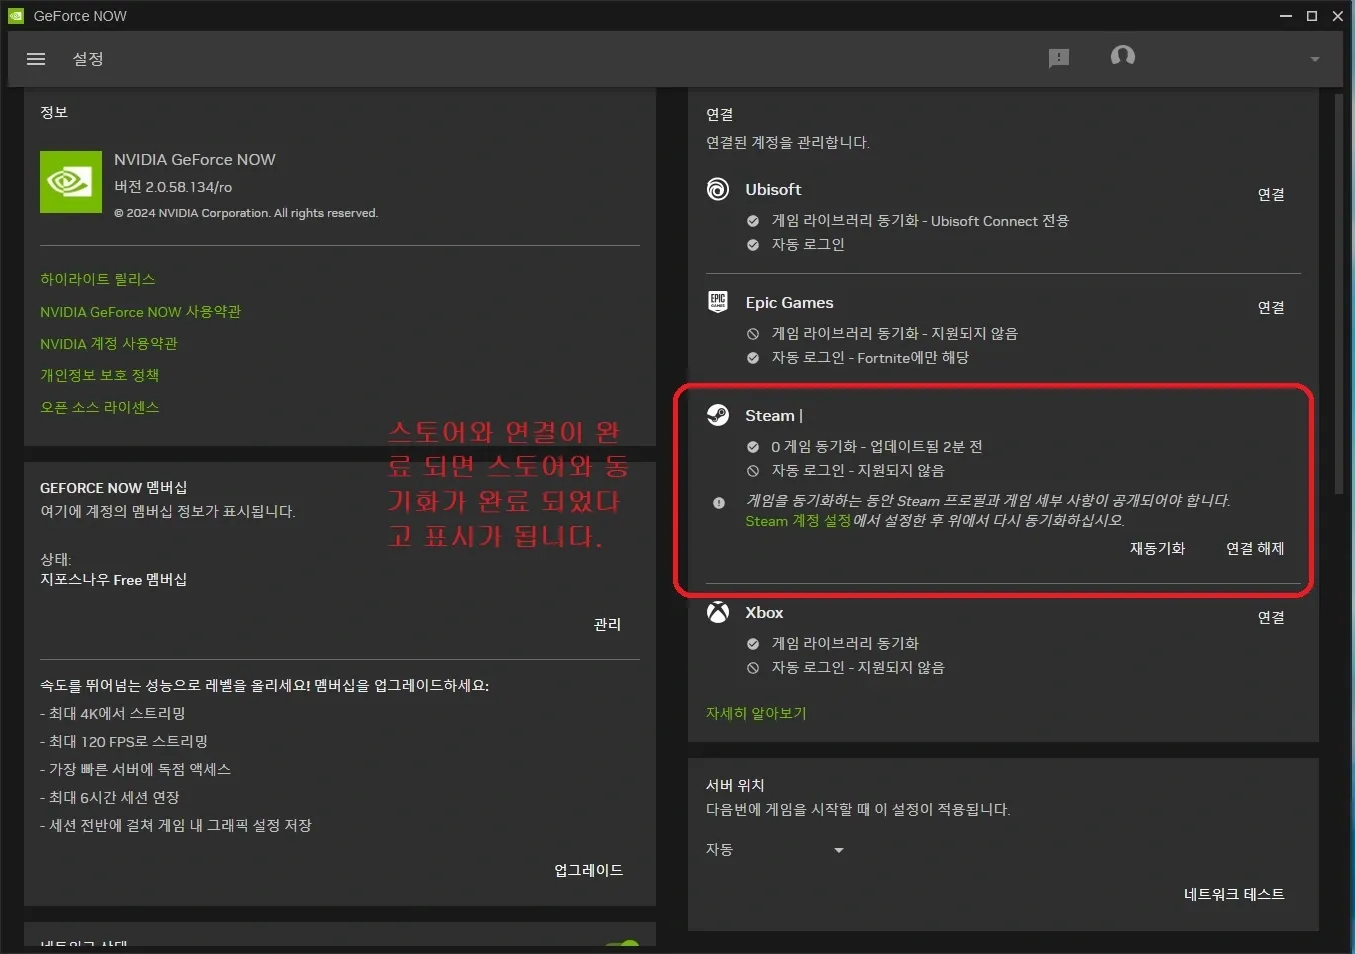Viewport: 1355px width, 954px height.
Task: Open the 자세히 알아보기 link
Action: tap(756, 713)
